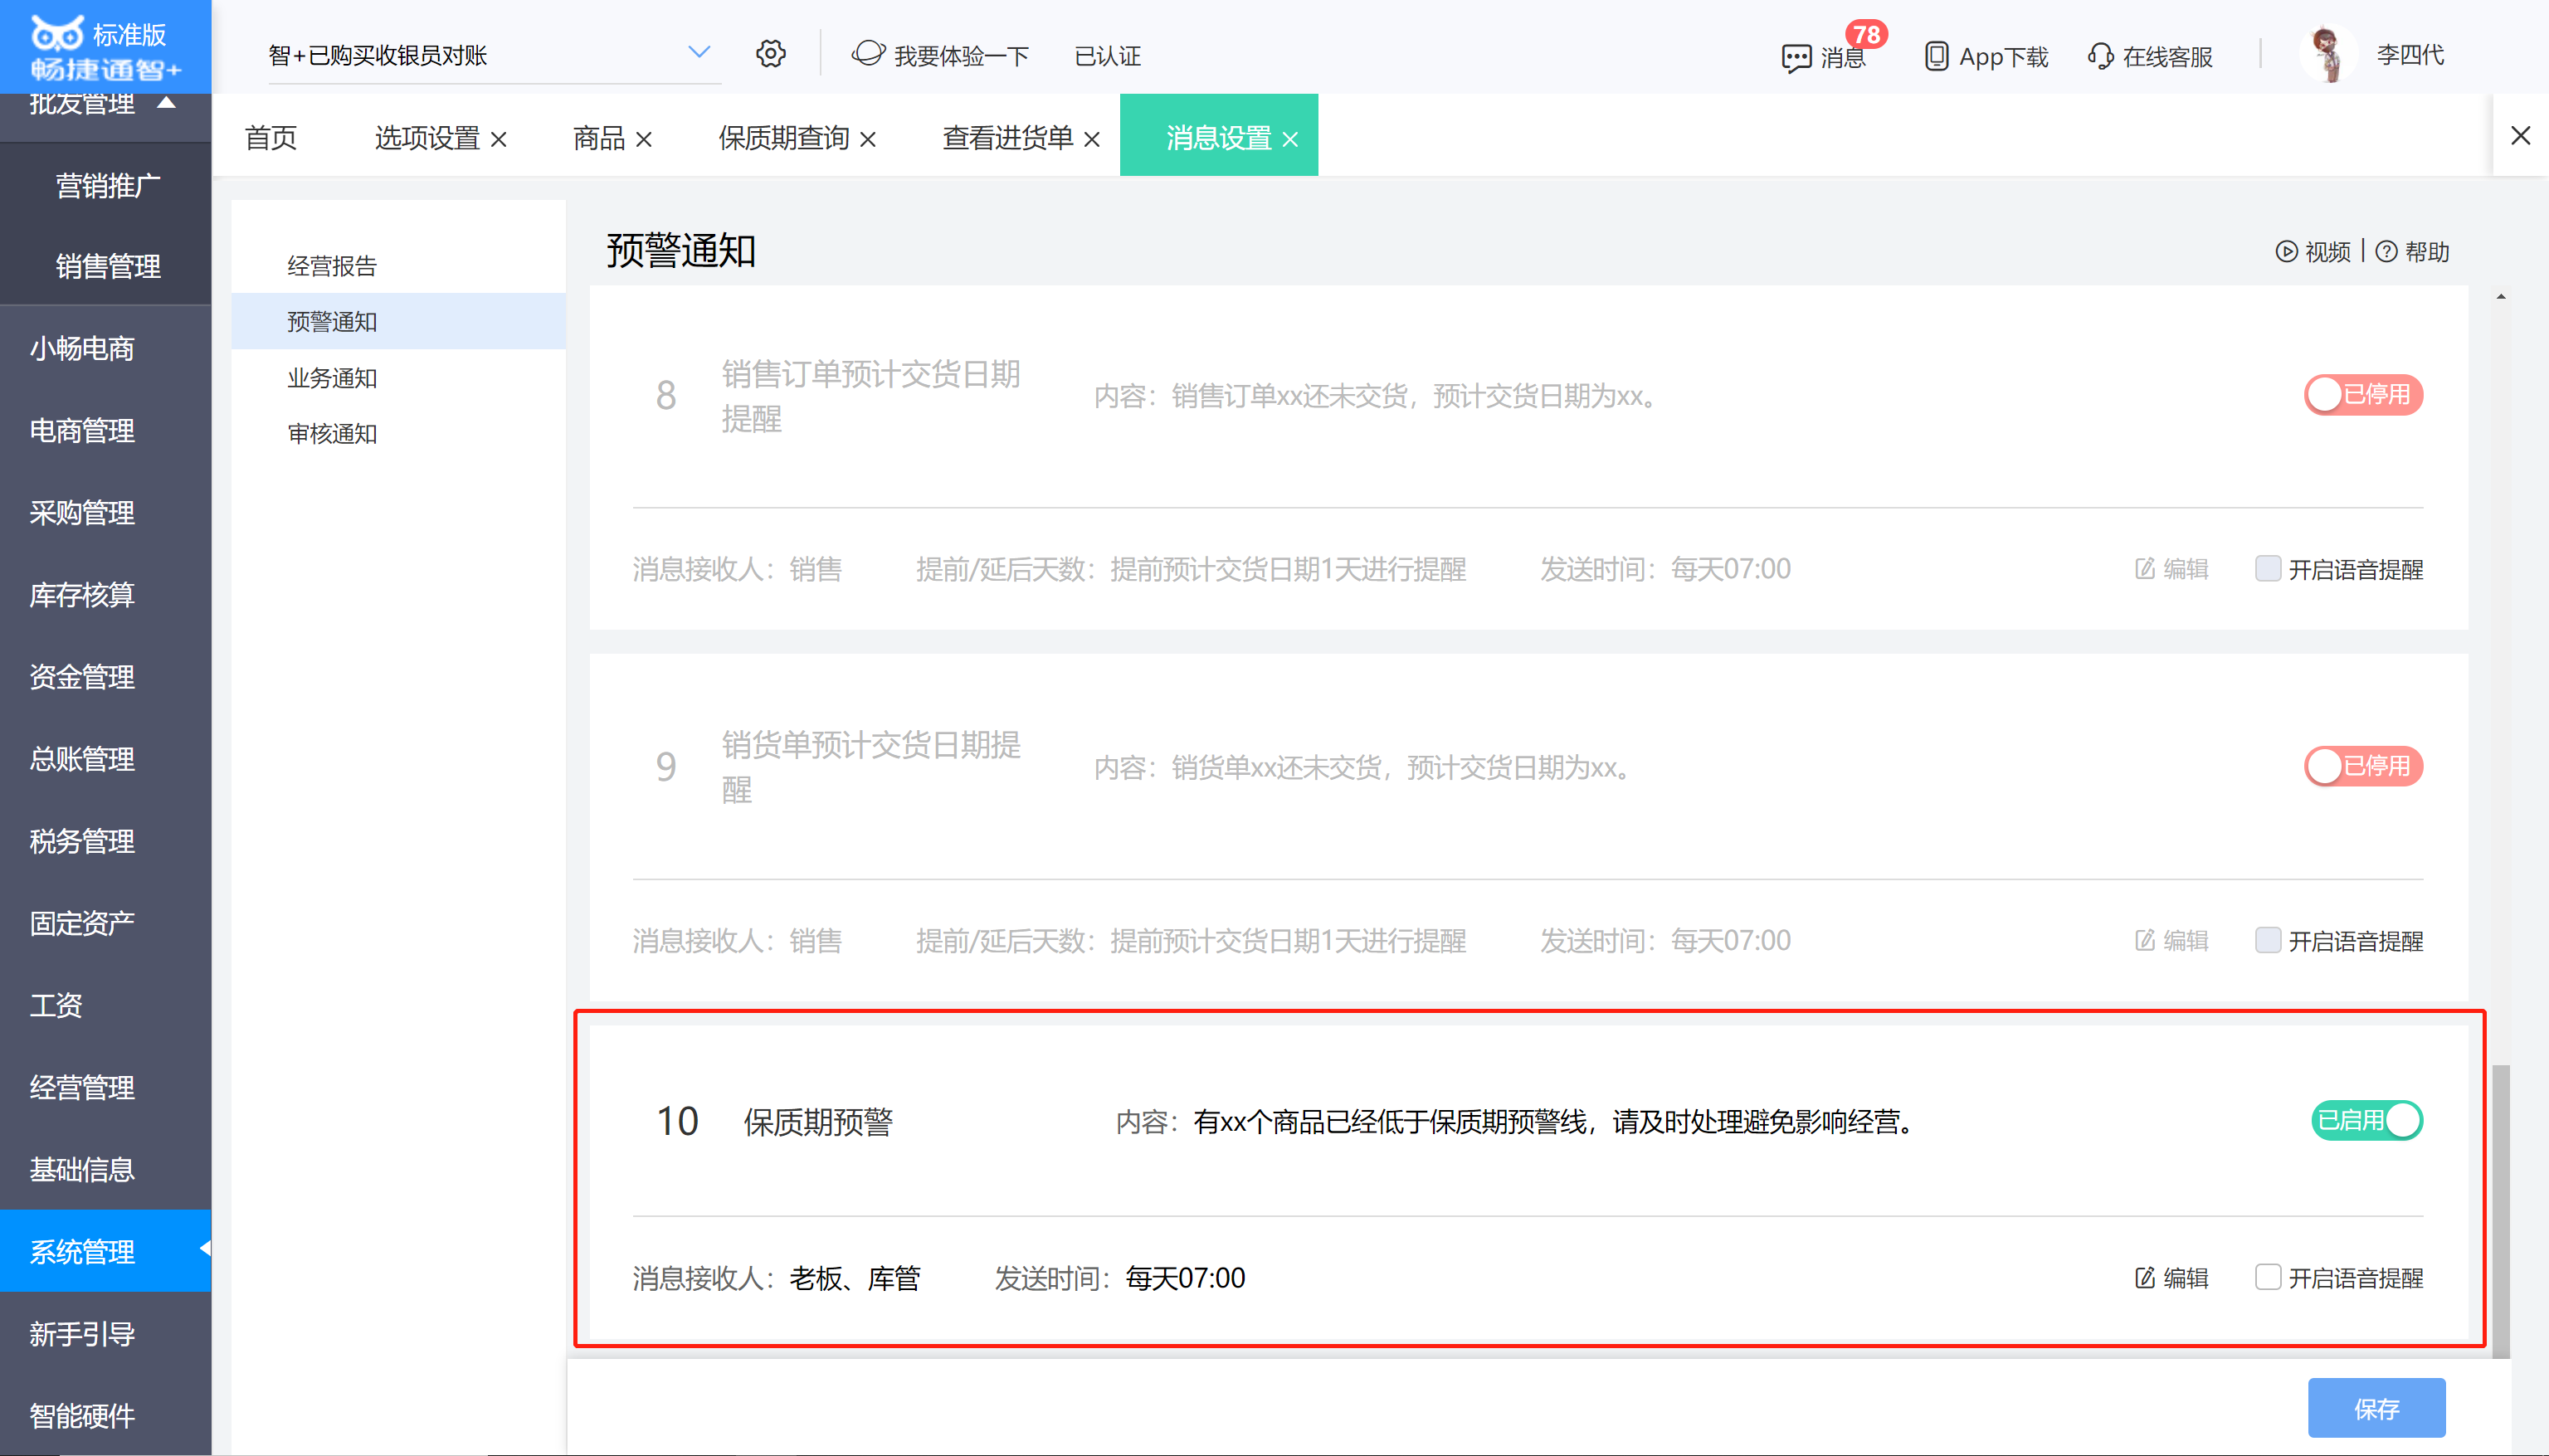Click user avatar of 李四代
This screenshot has height=1456, width=2549.
[x=2328, y=55]
